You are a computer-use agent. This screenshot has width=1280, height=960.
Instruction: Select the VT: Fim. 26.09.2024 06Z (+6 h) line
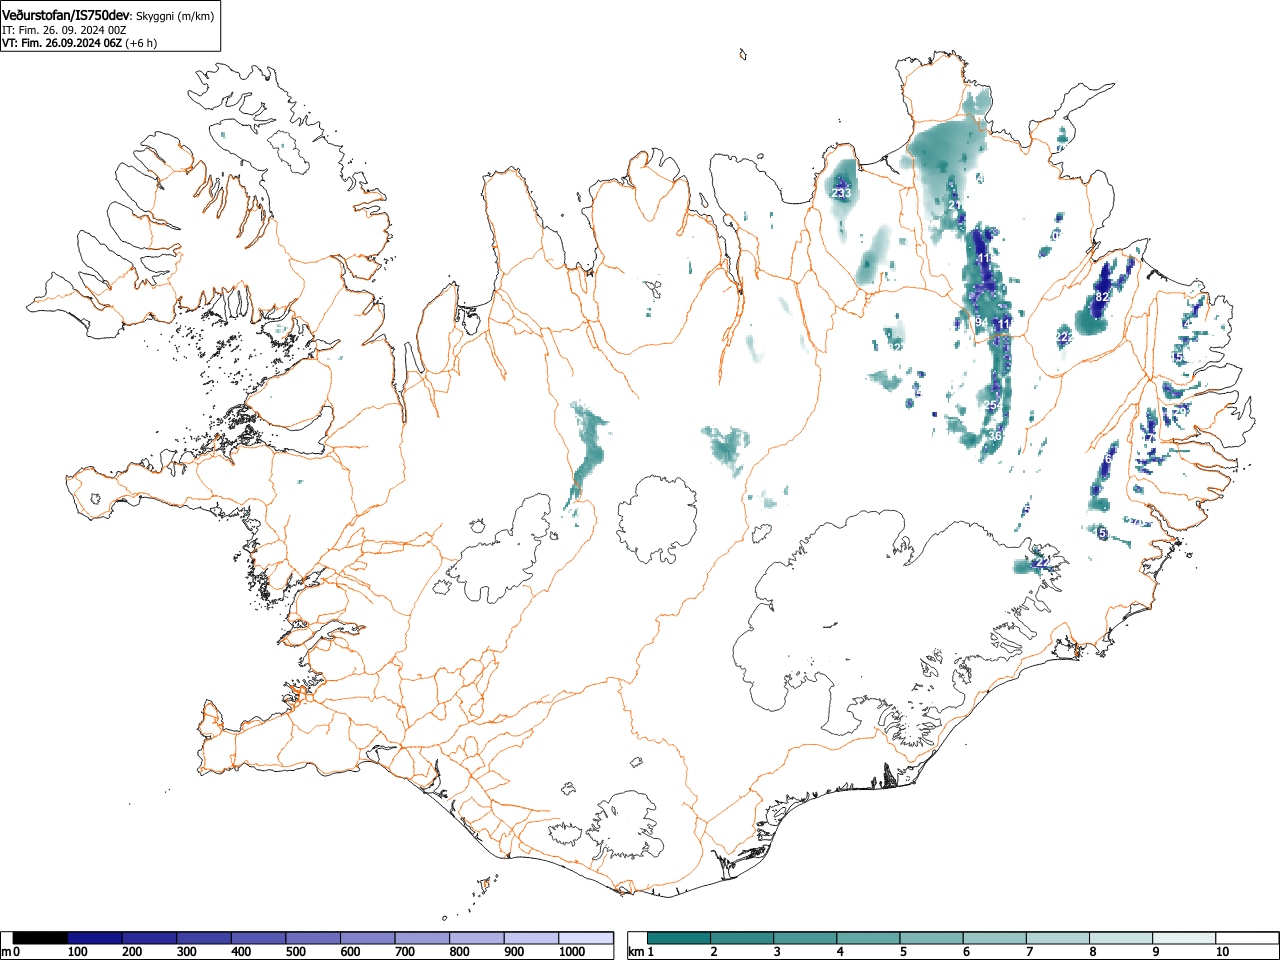point(79,43)
